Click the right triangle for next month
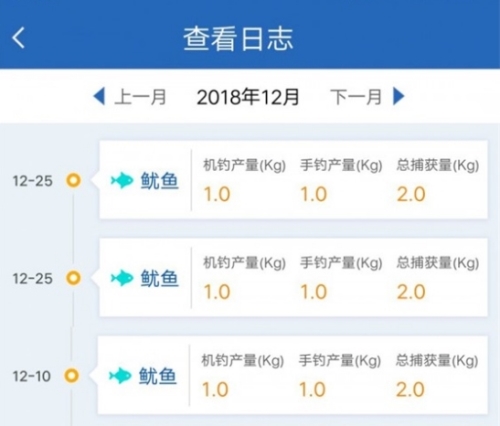Viewport: 500px width, 426px height. point(399,96)
